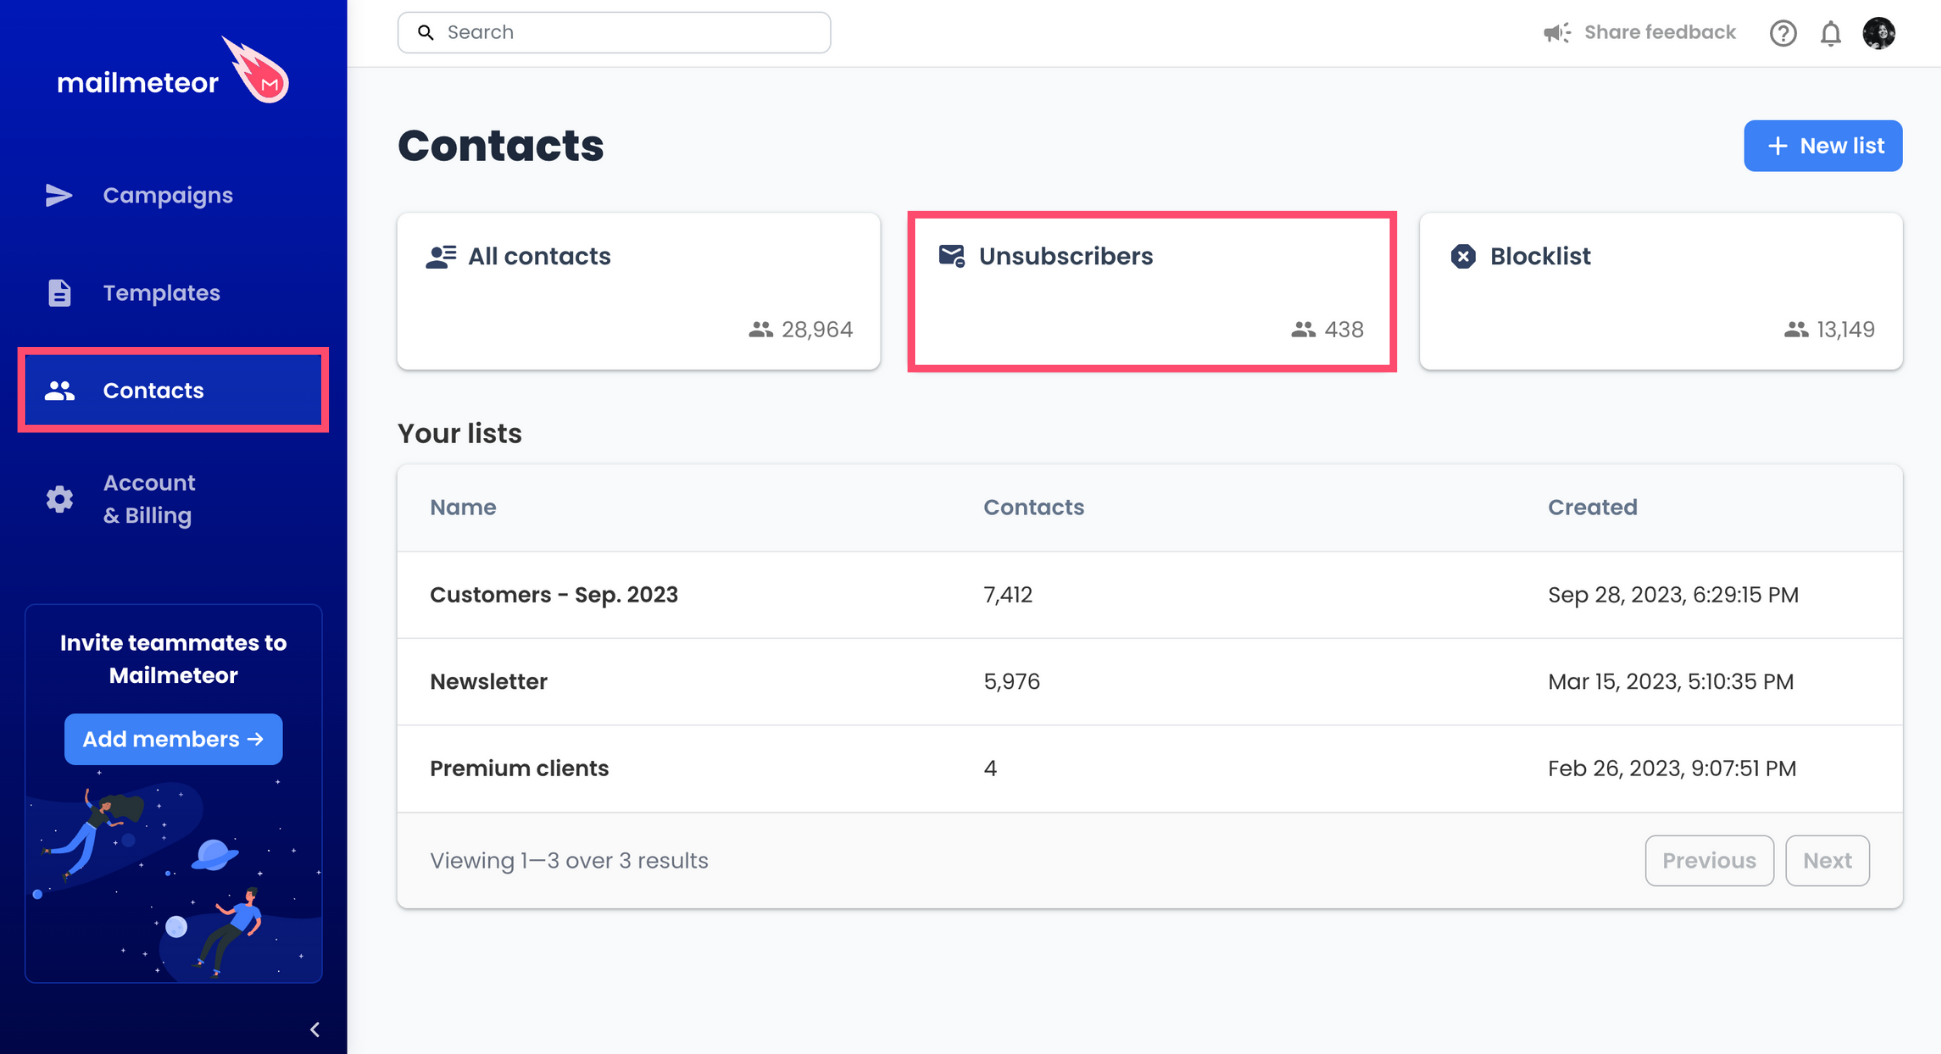1941x1054 pixels.
Task: Go to Campaigns section
Action: [x=168, y=195]
